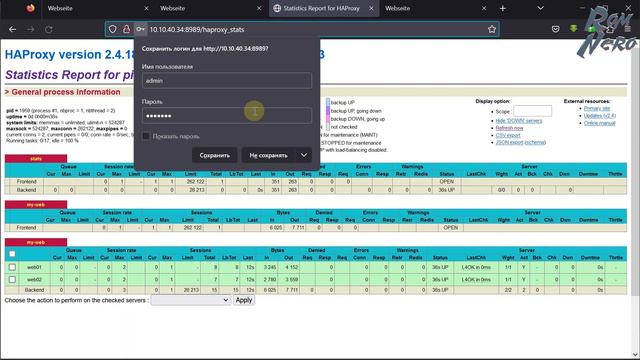Open the Pocket save icon

pyautogui.click(x=556, y=29)
